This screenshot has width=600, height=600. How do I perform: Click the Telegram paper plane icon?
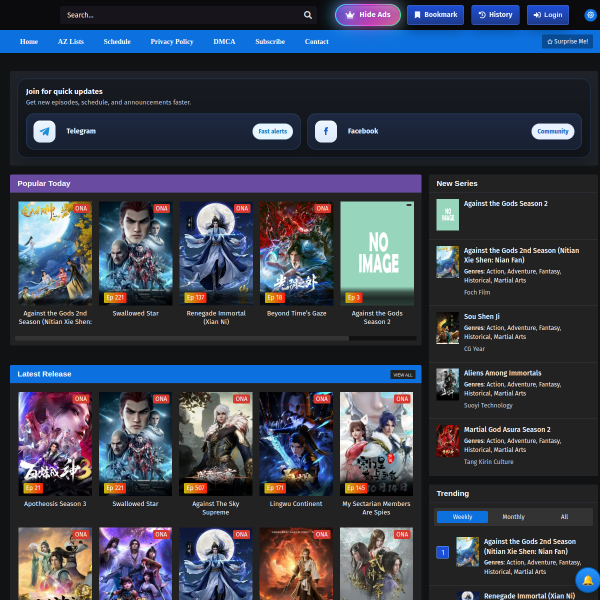[x=44, y=131]
